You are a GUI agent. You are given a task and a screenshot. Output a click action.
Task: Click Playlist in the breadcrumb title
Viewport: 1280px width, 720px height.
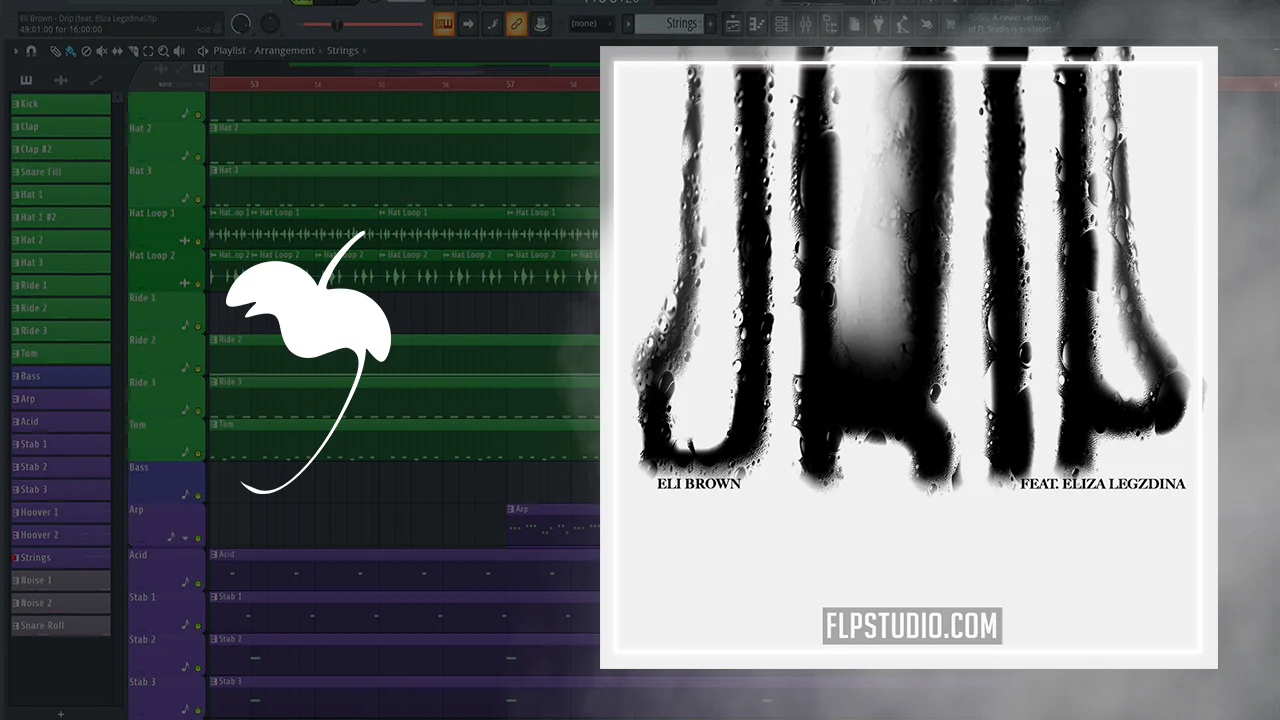point(232,51)
